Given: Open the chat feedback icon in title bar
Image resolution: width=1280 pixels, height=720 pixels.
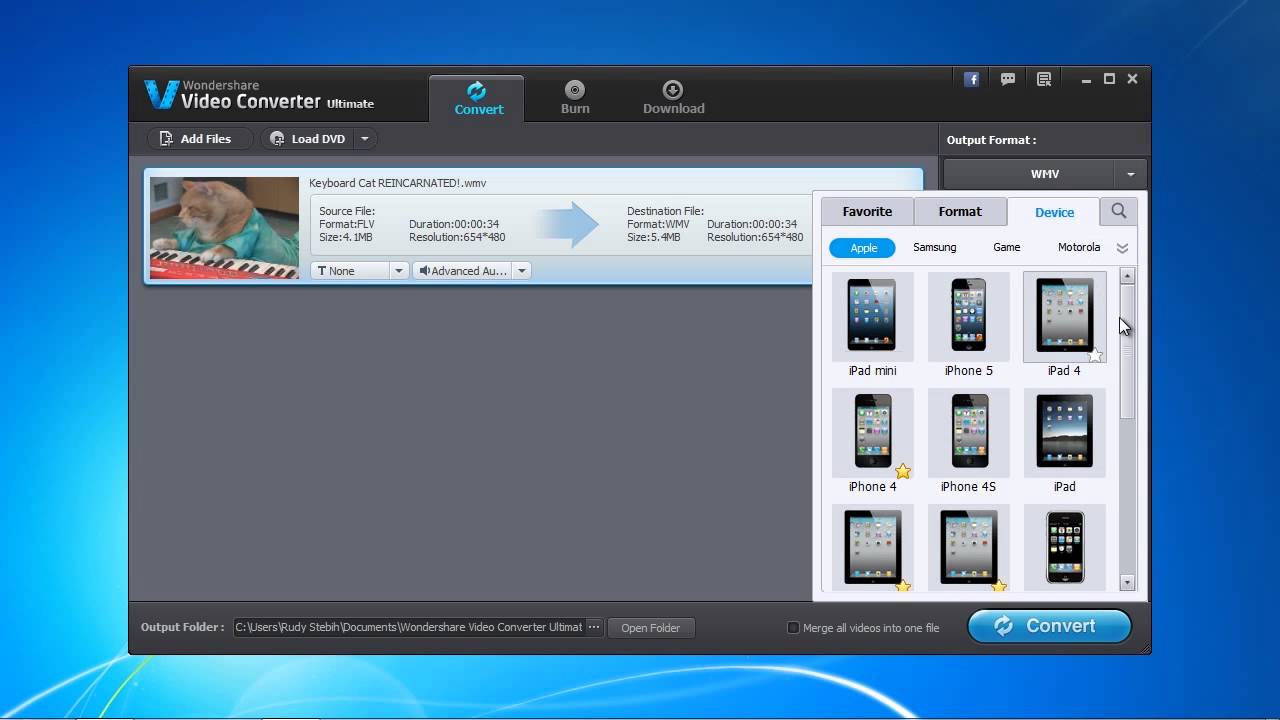Looking at the screenshot, I should [1008, 79].
